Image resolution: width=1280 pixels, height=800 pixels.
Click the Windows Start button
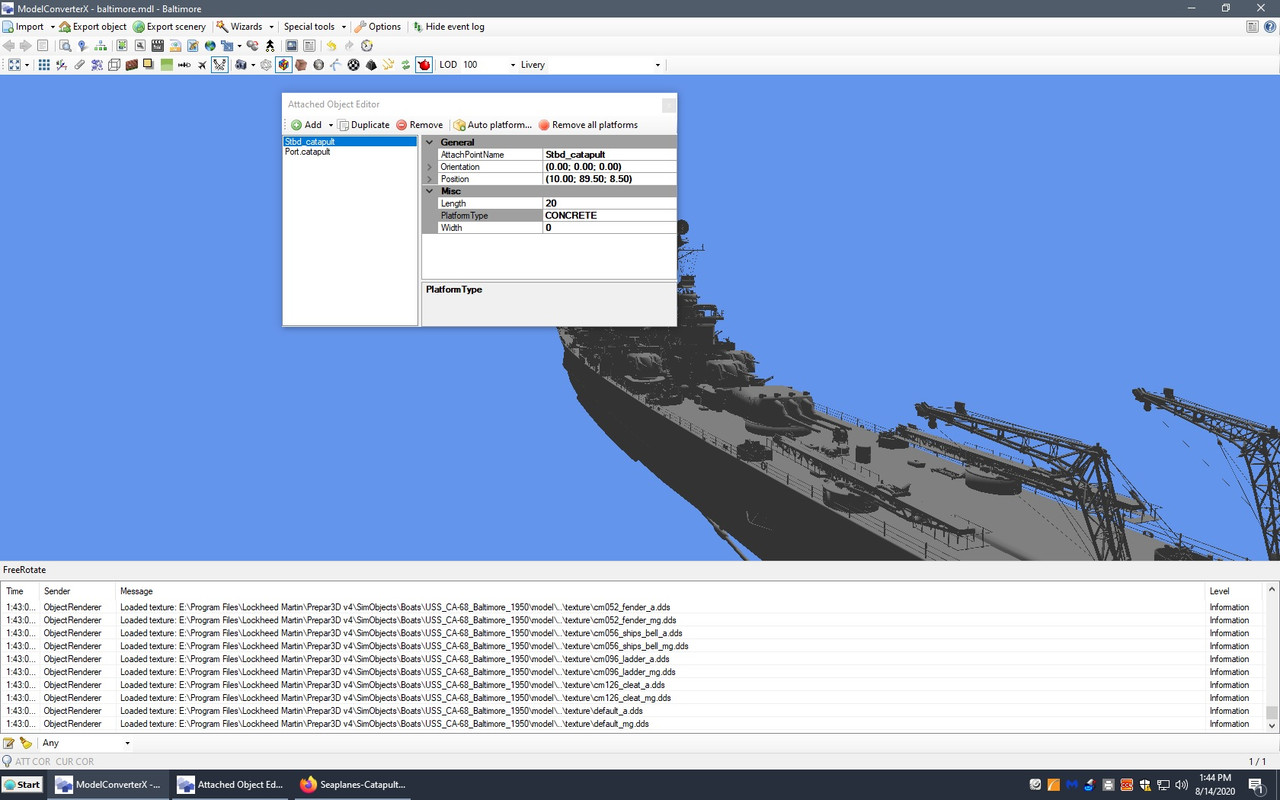(x=22, y=785)
